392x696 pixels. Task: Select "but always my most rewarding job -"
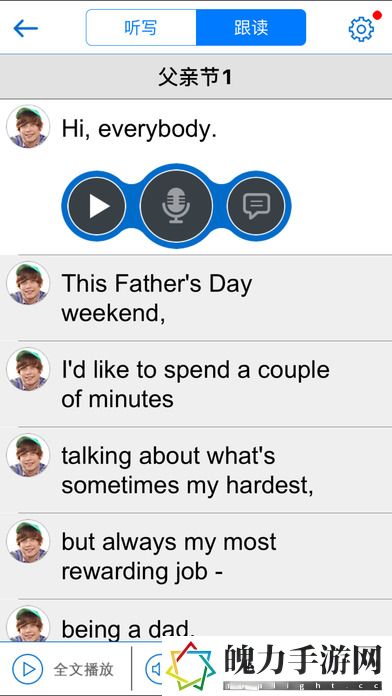[x=196, y=556]
